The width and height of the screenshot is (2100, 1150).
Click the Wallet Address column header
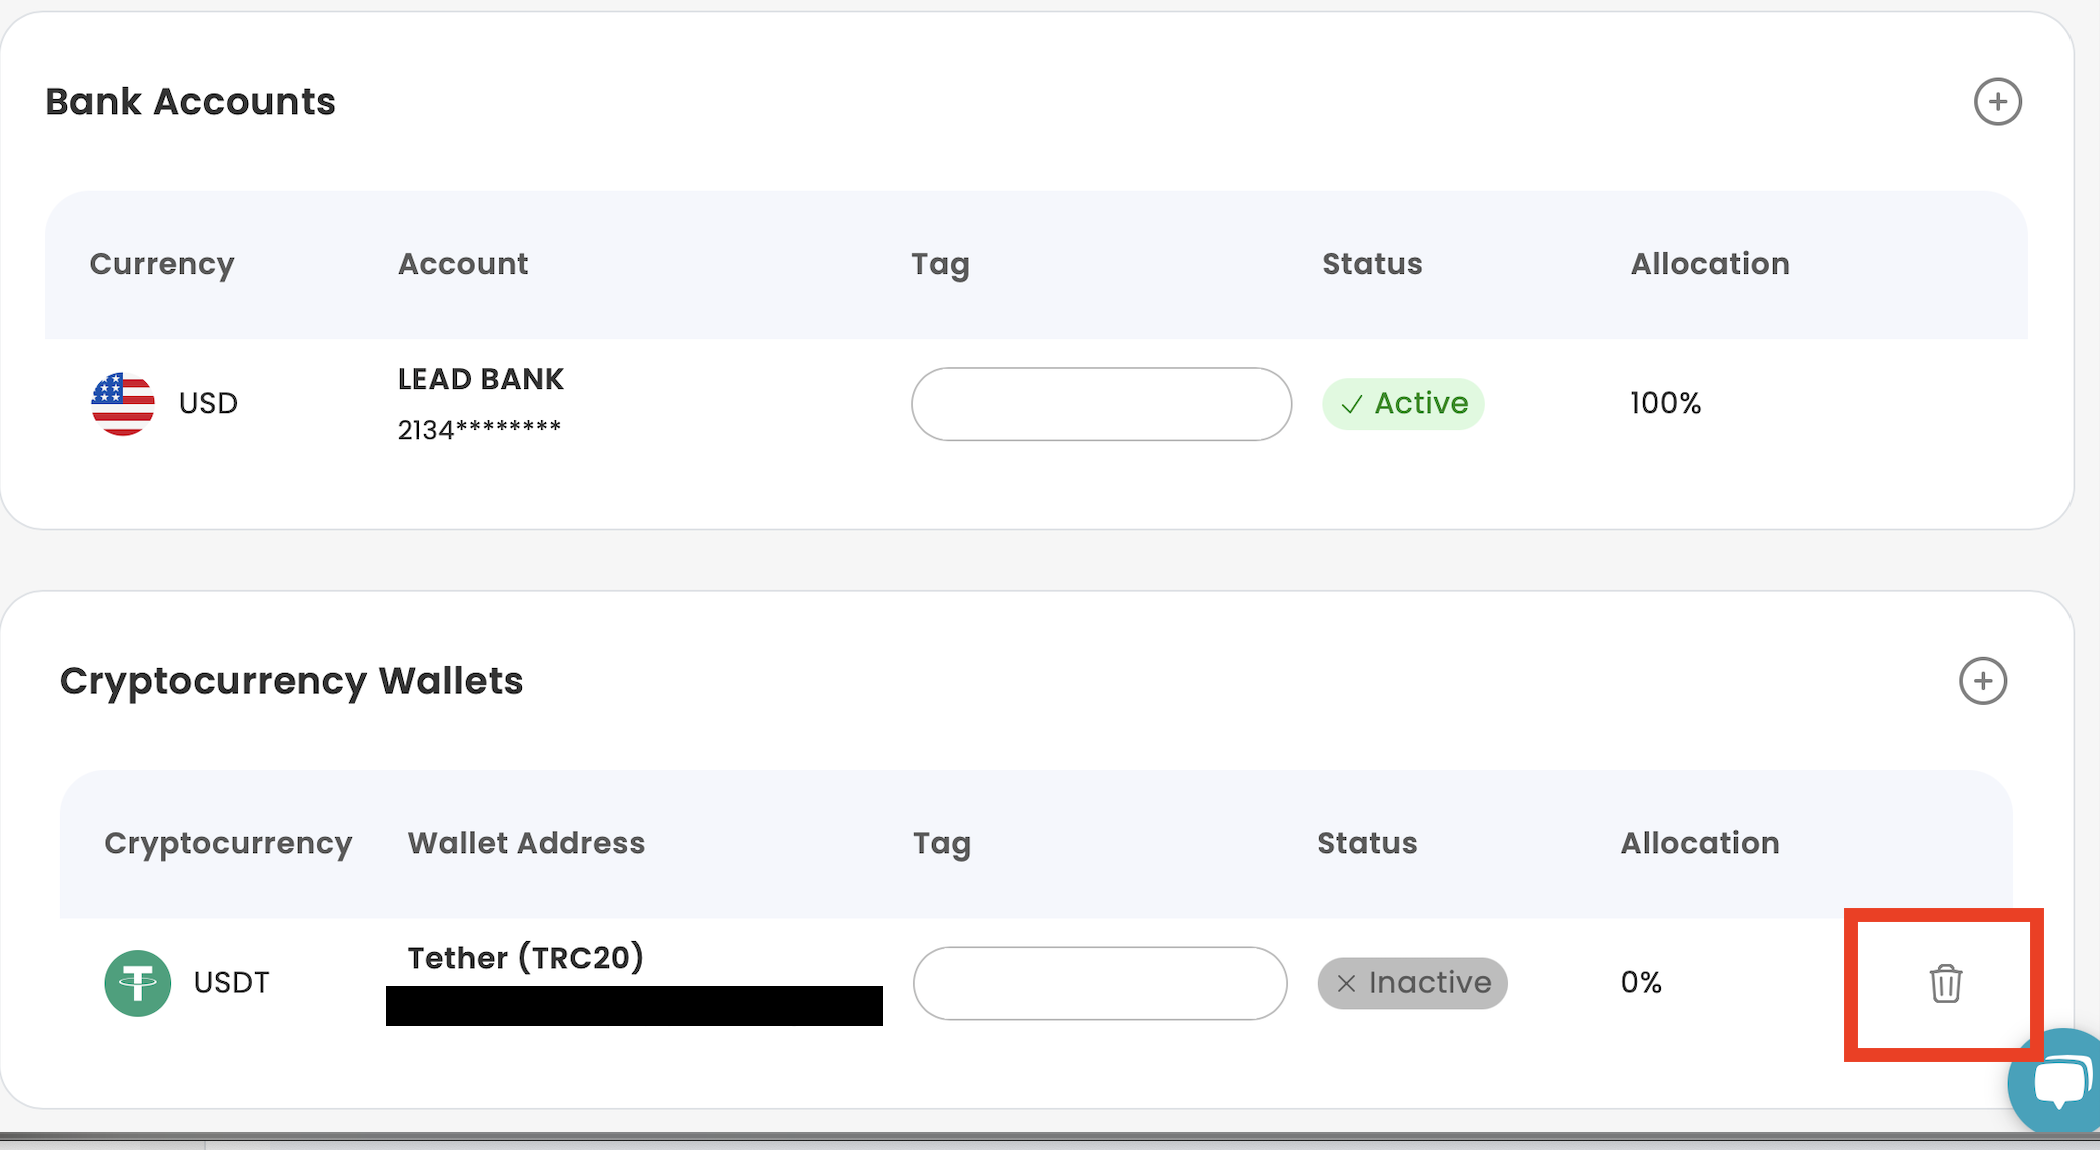point(526,843)
